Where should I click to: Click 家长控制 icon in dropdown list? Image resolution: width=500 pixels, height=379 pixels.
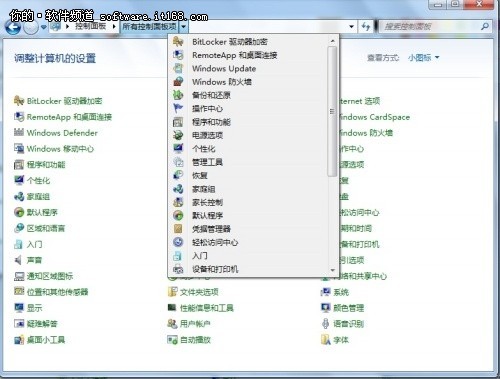point(178,202)
